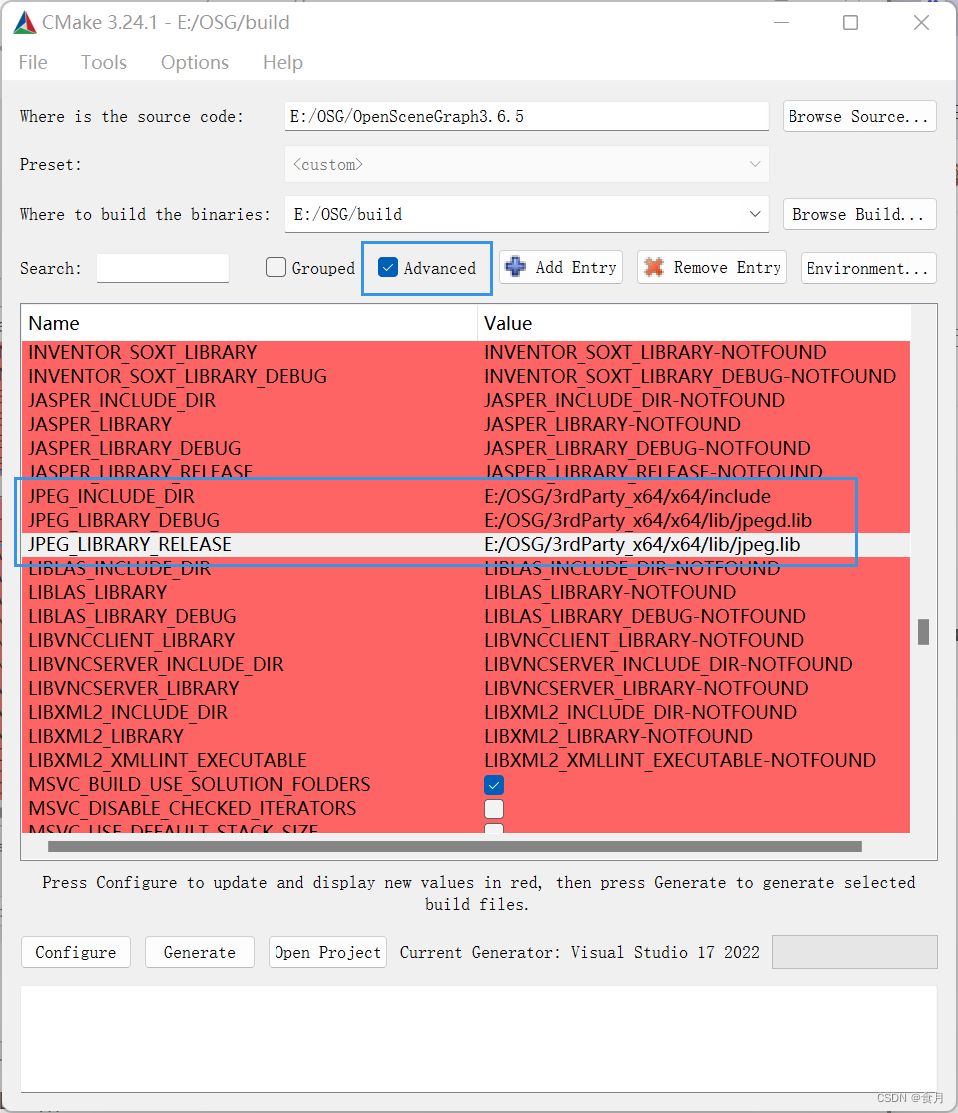Image resolution: width=958 pixels, height=1113 pixels.
Task: Open the Preset dropdown
Action: [x=755, y=164]
